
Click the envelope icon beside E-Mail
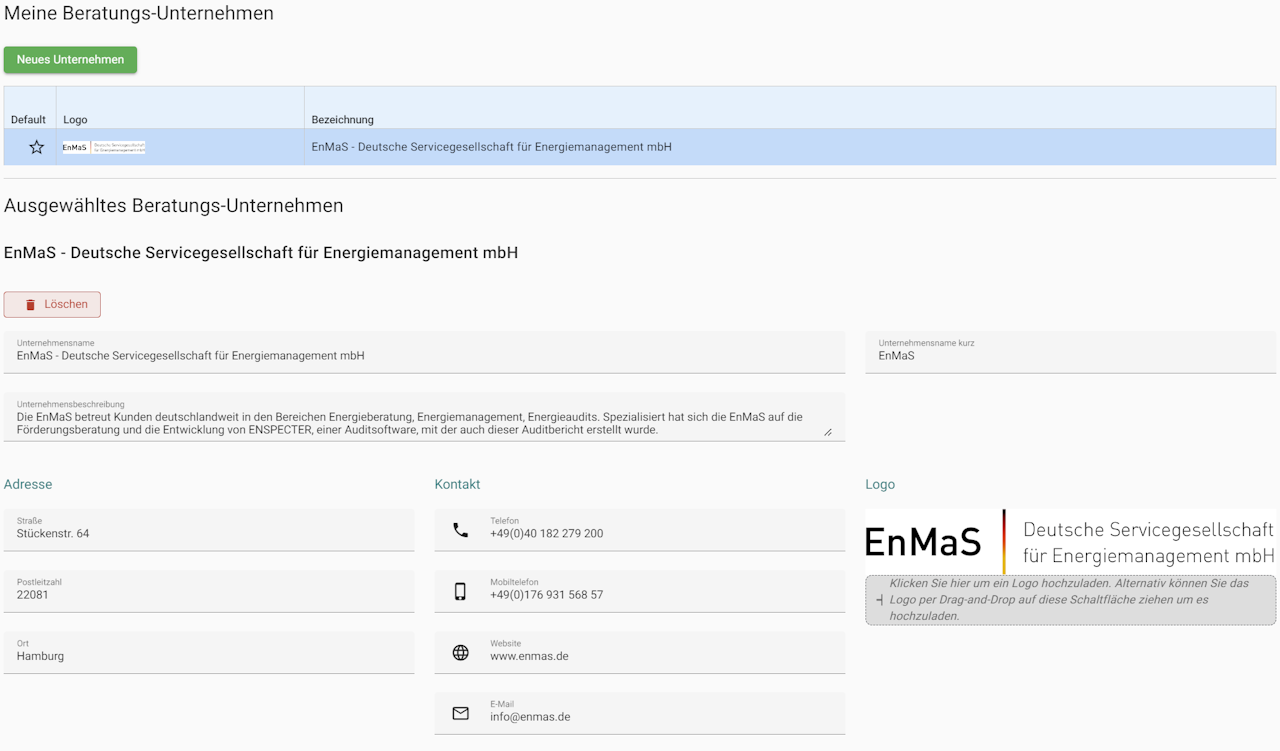pyautogui.click(x=460, y=713)
